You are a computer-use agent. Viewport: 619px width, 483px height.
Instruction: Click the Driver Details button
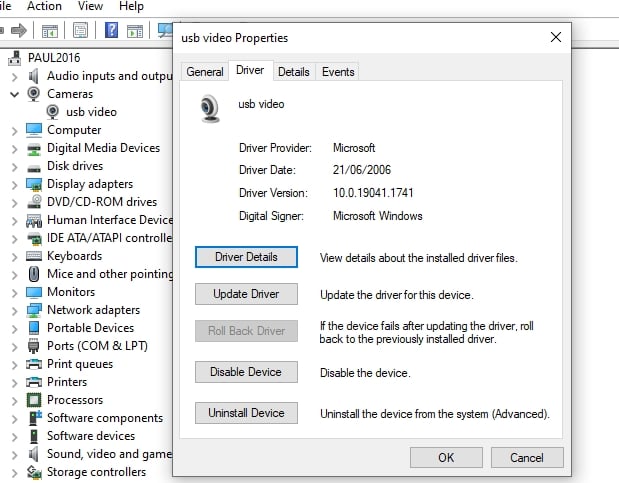point(246,257)
